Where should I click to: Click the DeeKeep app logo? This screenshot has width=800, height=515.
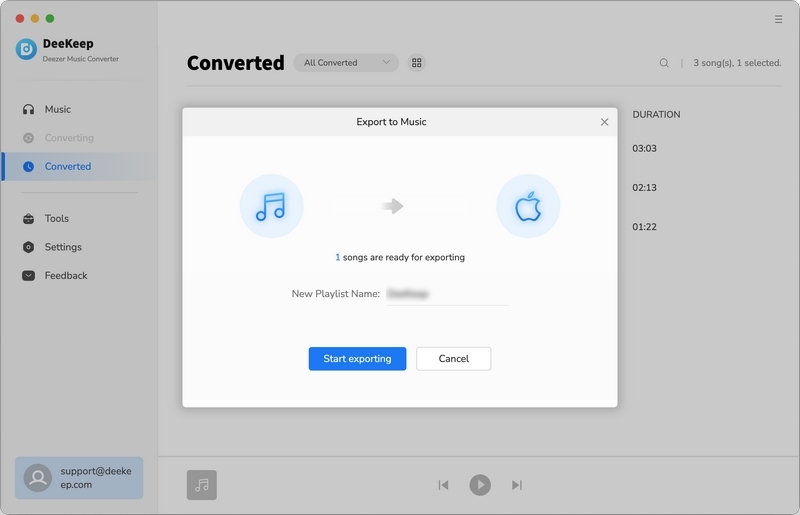pos(26,49)
